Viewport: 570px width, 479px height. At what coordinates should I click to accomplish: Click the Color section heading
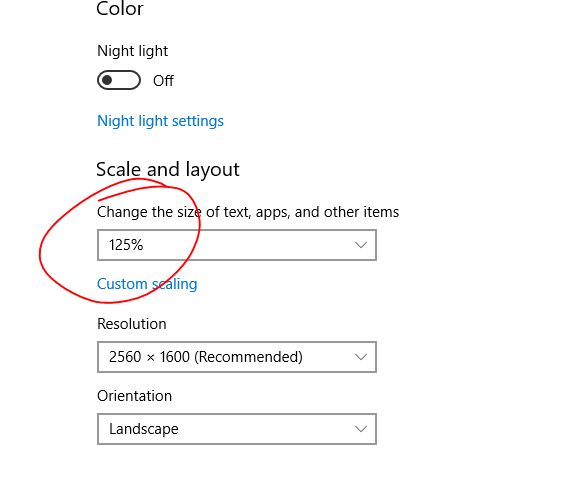120,8
